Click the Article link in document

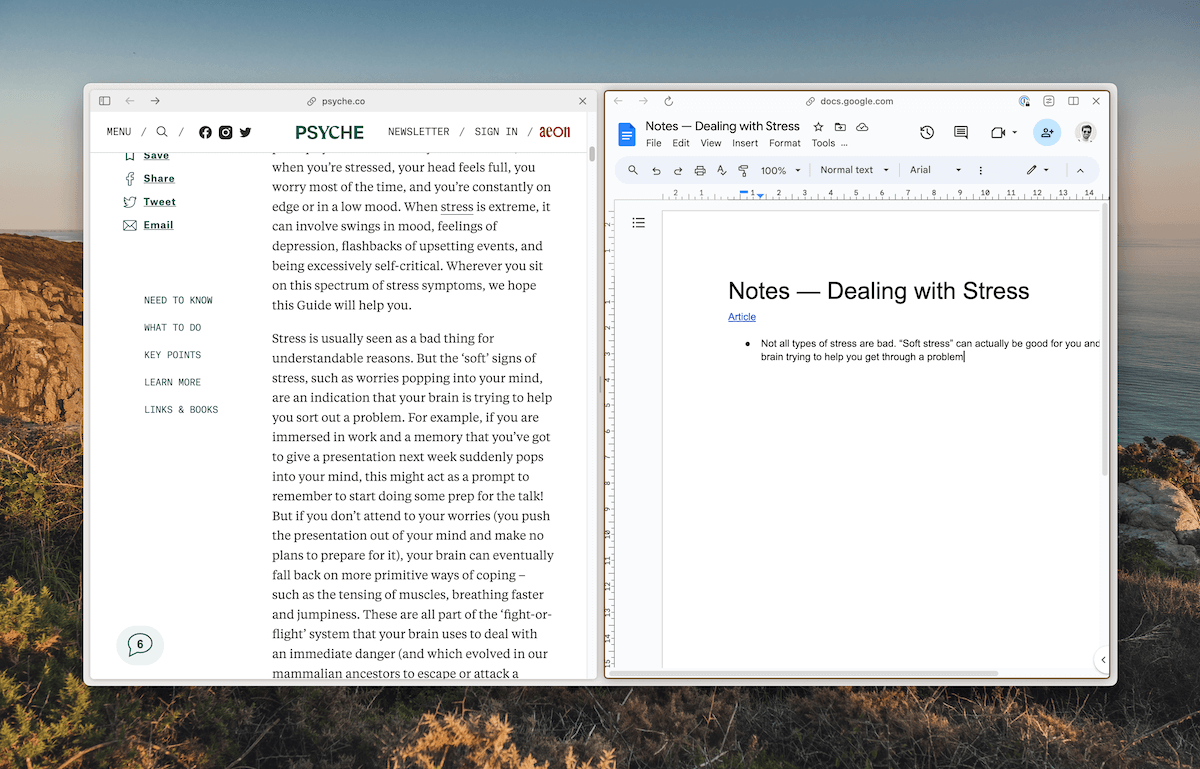[742, 317]
